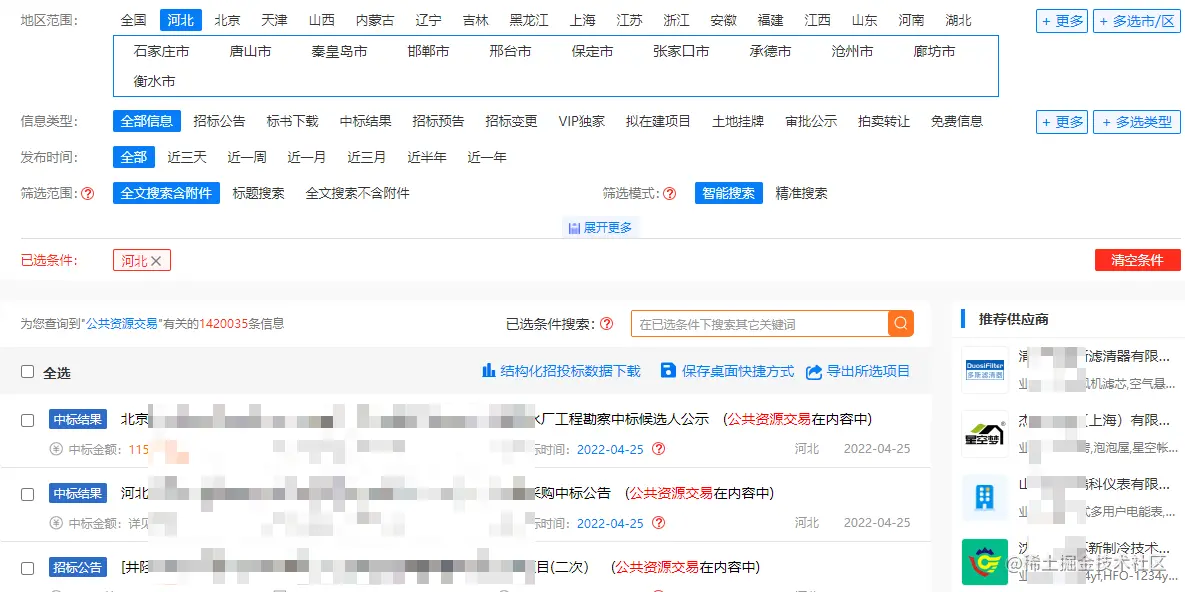Open 多选市/区 multi-select panel
The width and height of the screenshot is (1185, 592).
click(x=1137, y=20)
